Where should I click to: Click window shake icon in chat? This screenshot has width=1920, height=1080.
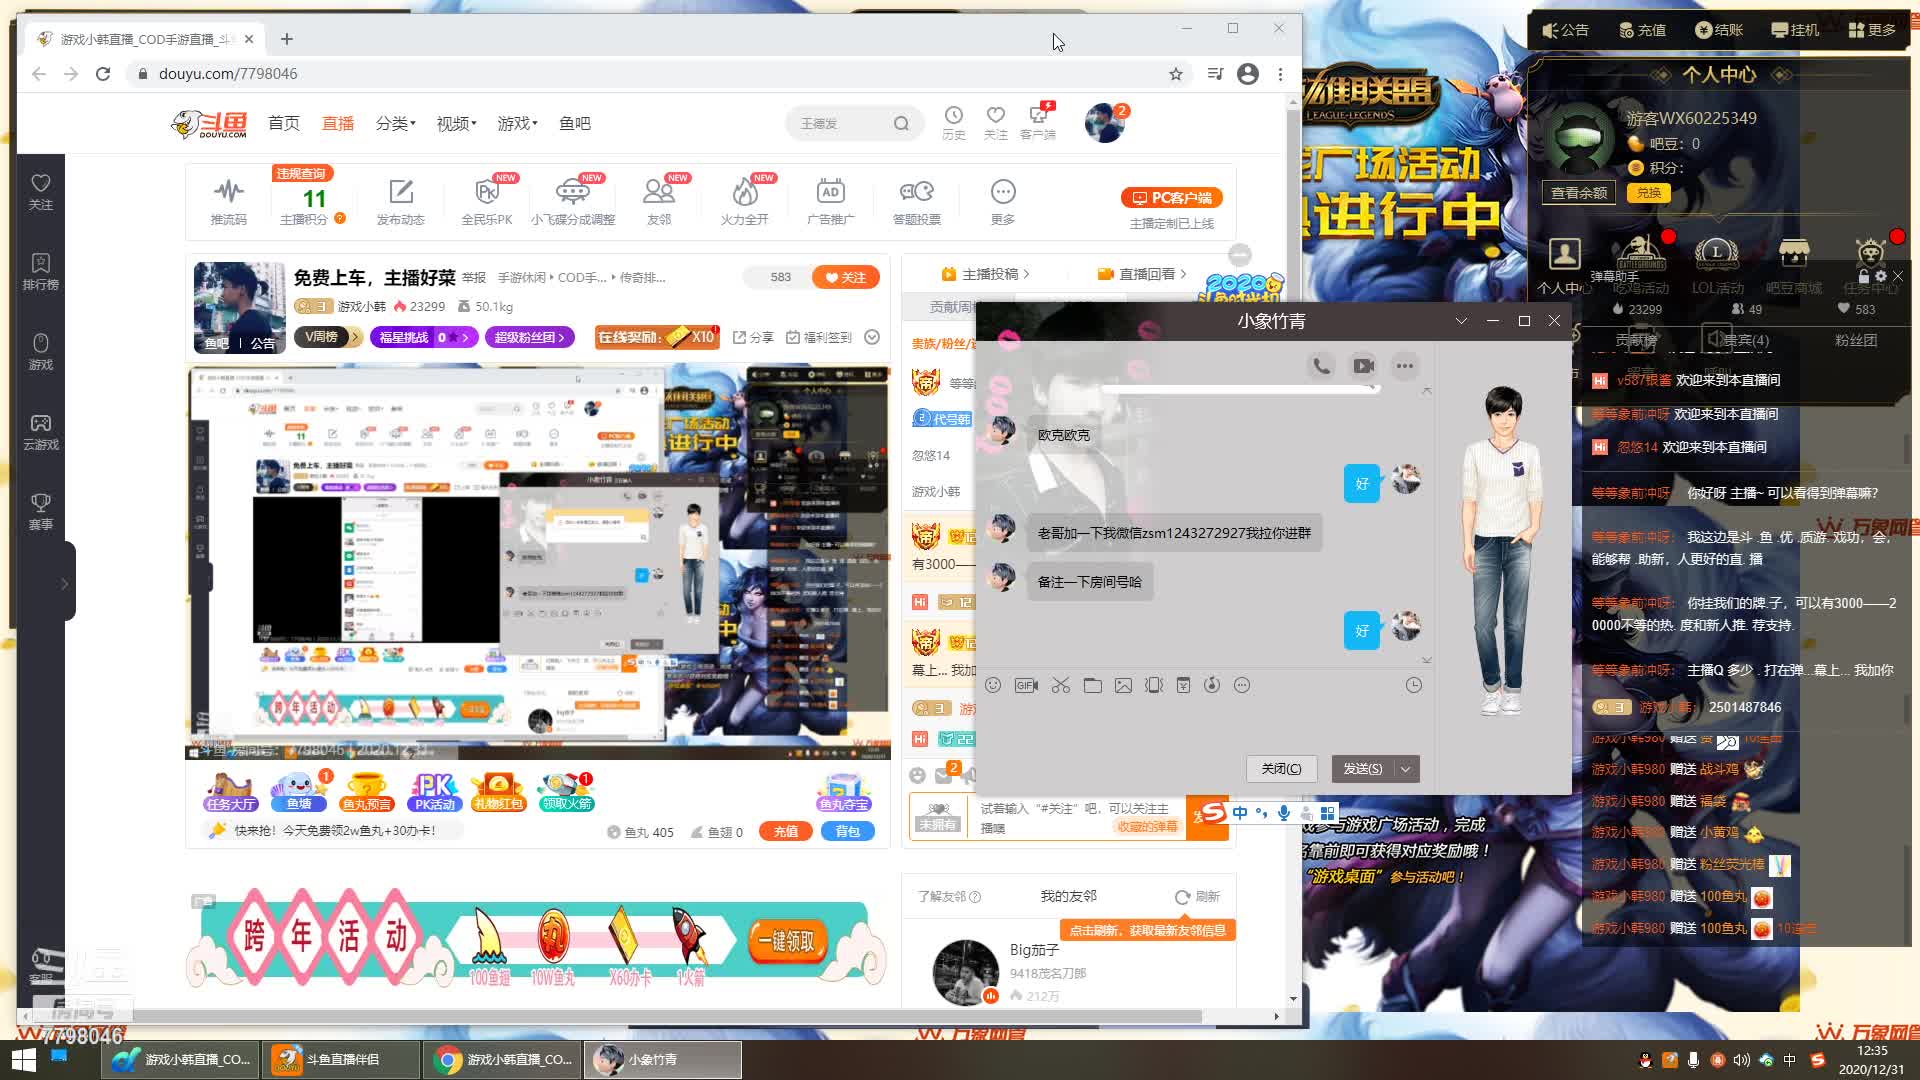[x=1154, y=685]
